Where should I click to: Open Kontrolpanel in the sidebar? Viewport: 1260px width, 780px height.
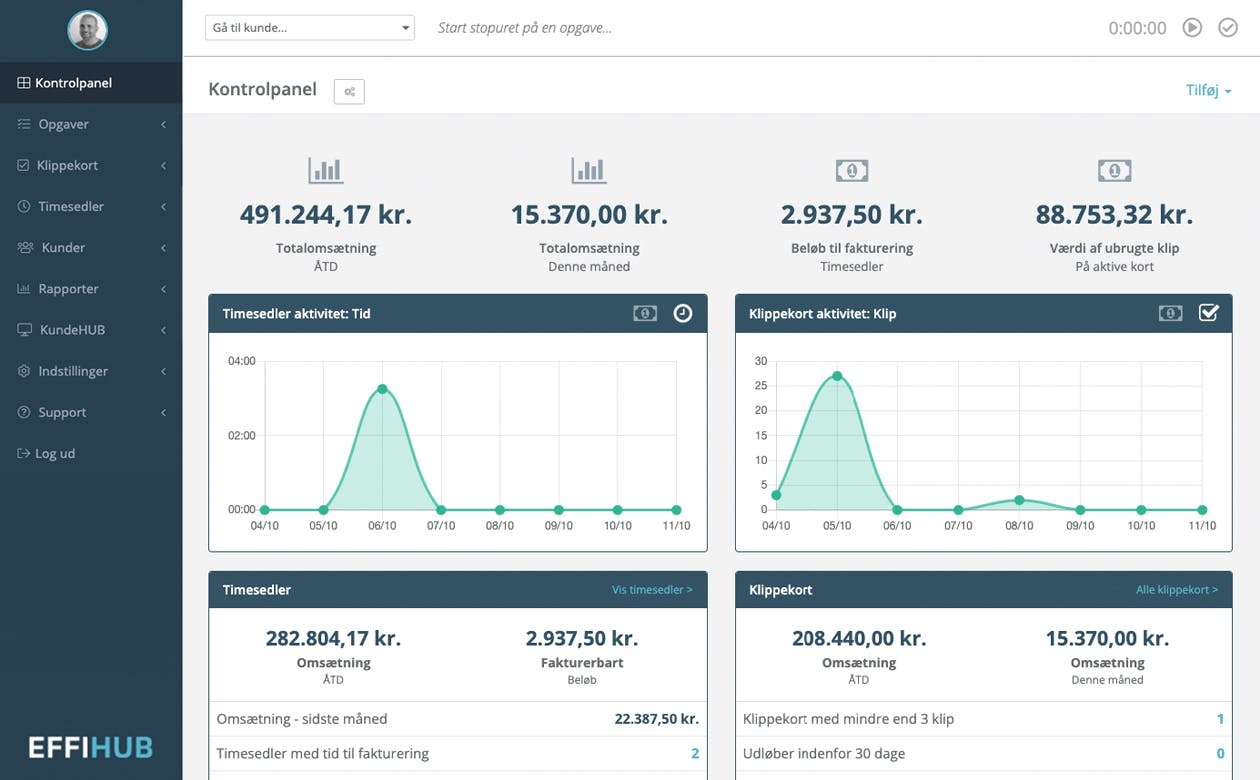click(73, 83)
